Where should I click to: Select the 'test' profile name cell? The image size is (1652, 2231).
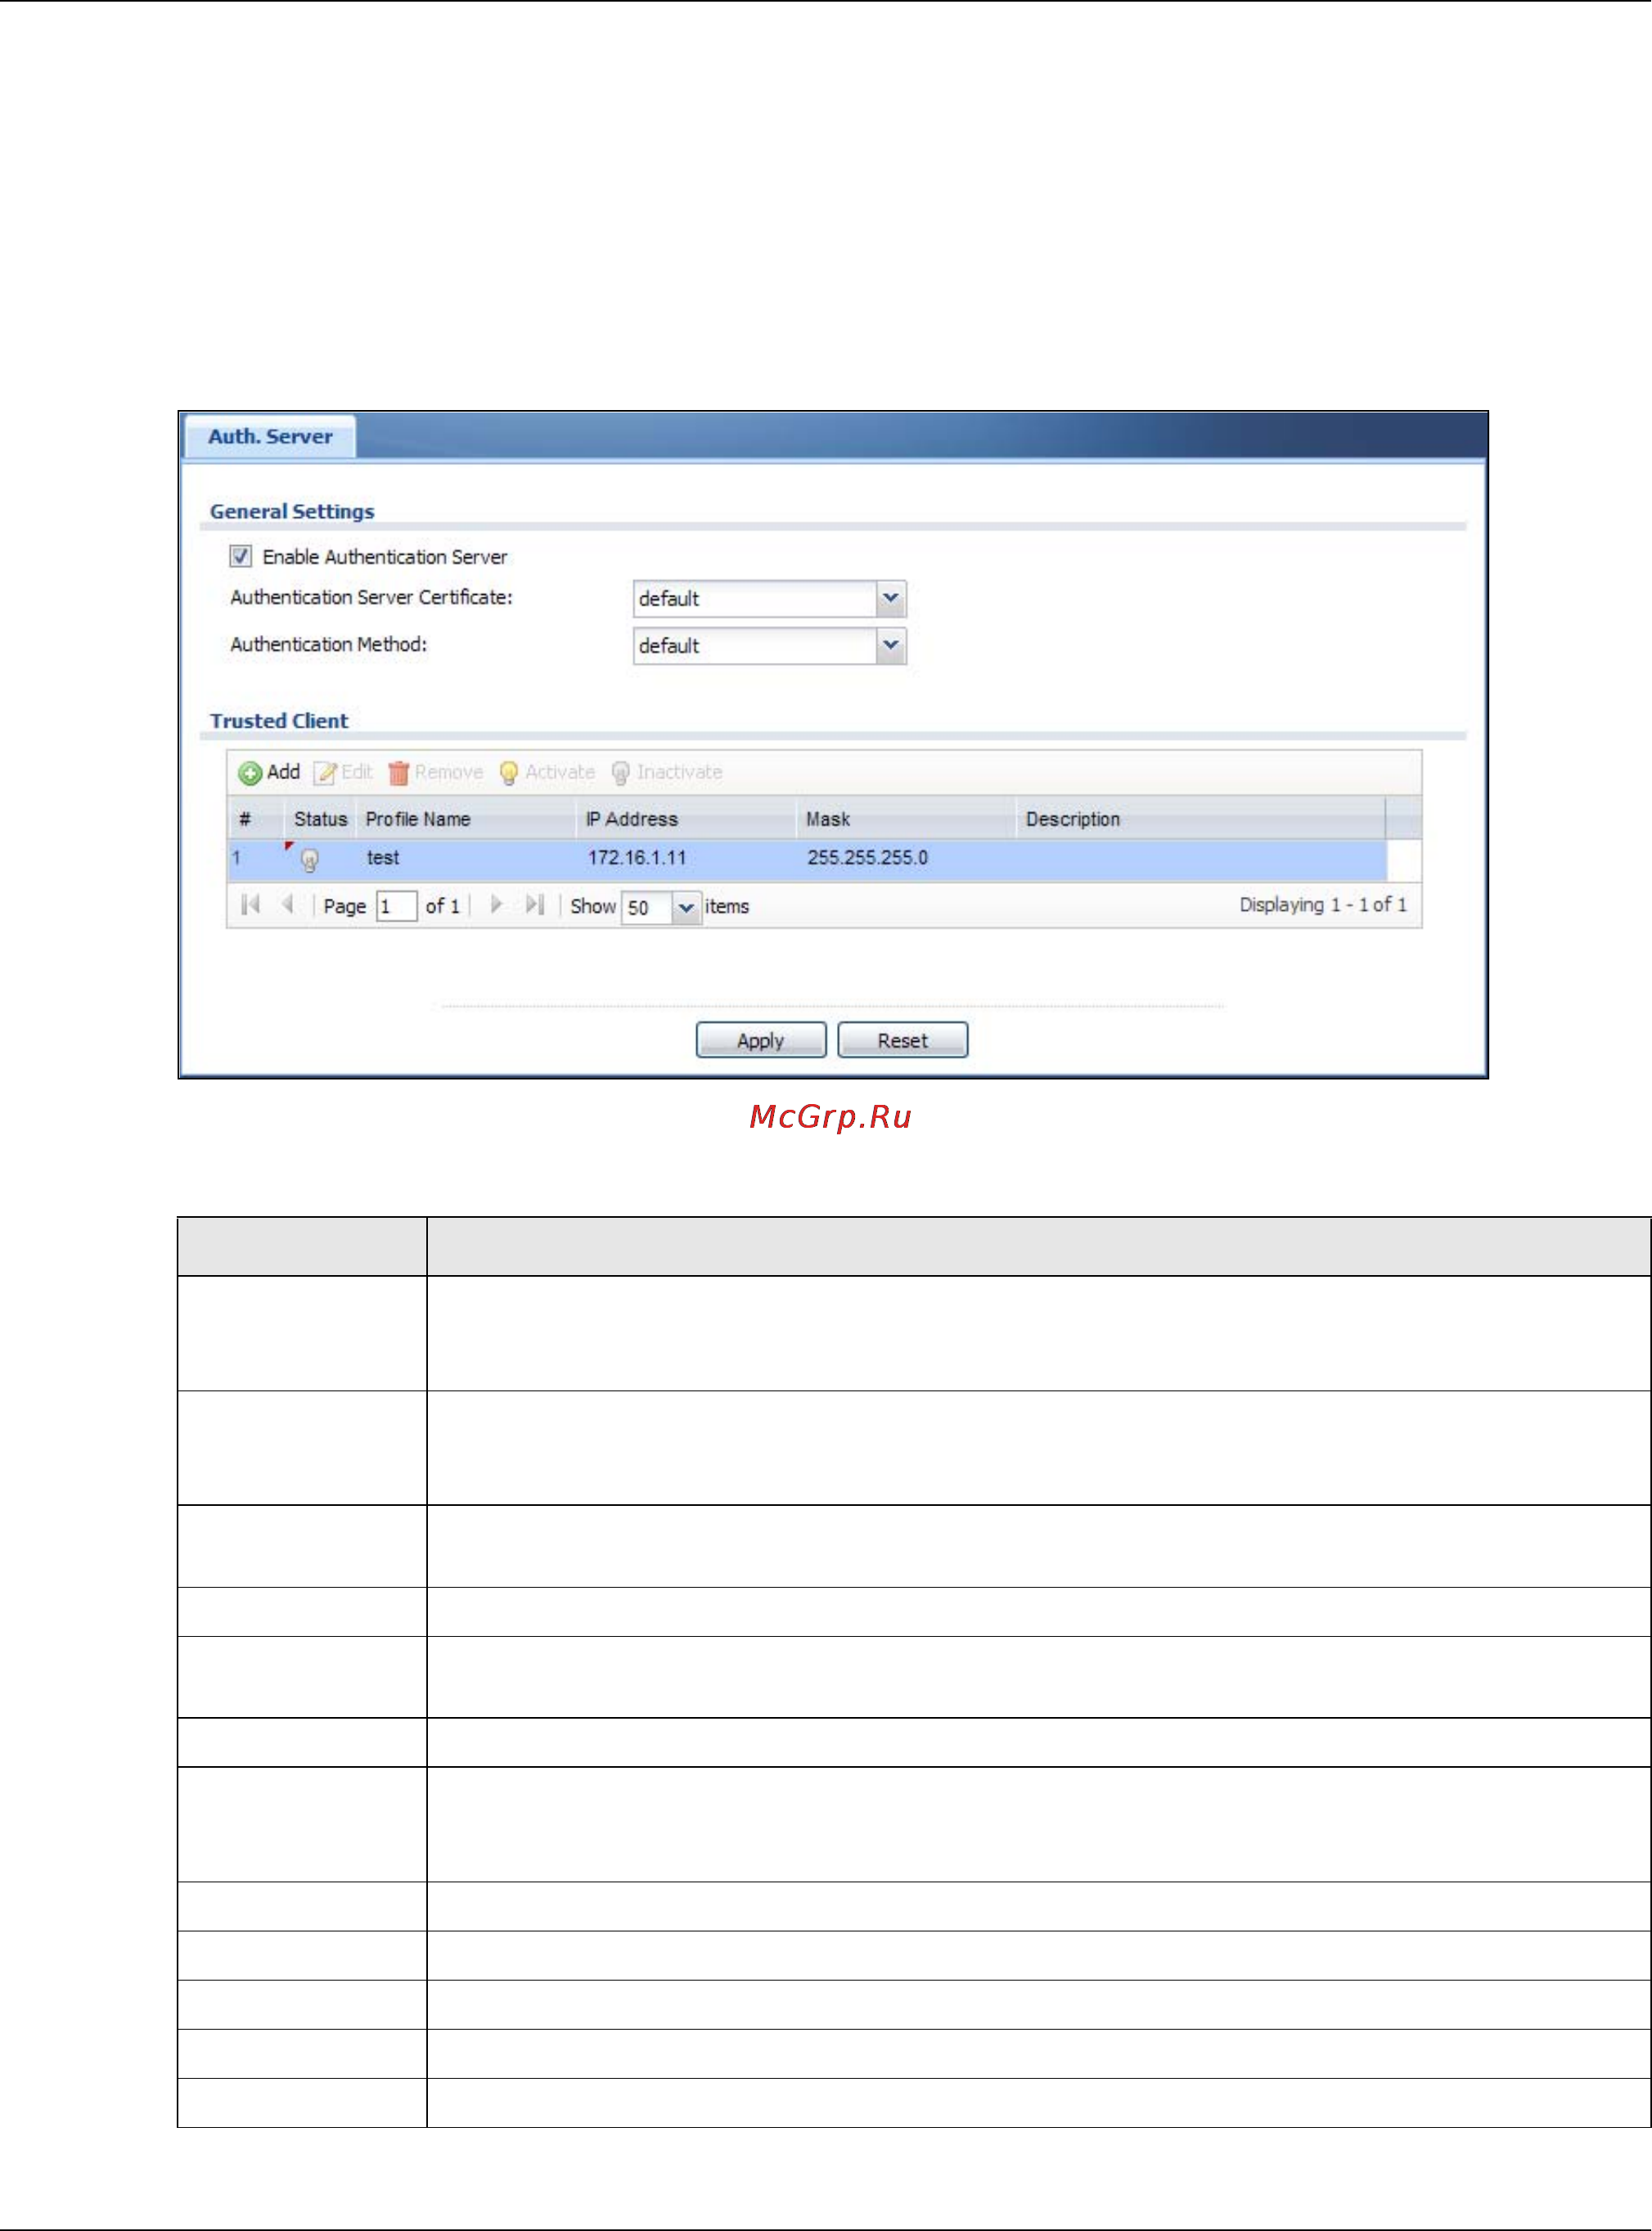click(383, 858)
